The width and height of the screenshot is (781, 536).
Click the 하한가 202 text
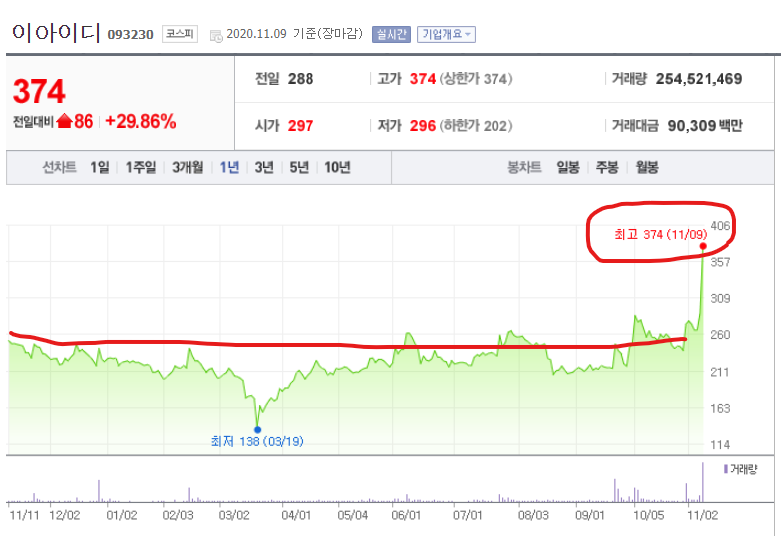(x=476, y=126)
